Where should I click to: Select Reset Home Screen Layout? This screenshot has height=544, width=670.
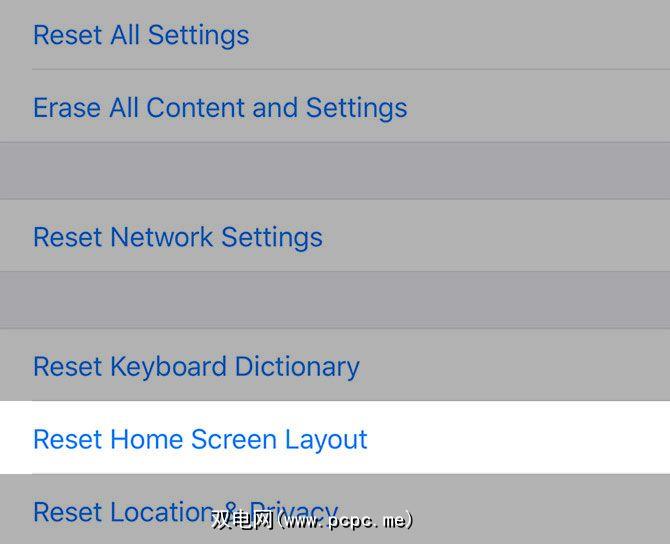pos(200,439)
